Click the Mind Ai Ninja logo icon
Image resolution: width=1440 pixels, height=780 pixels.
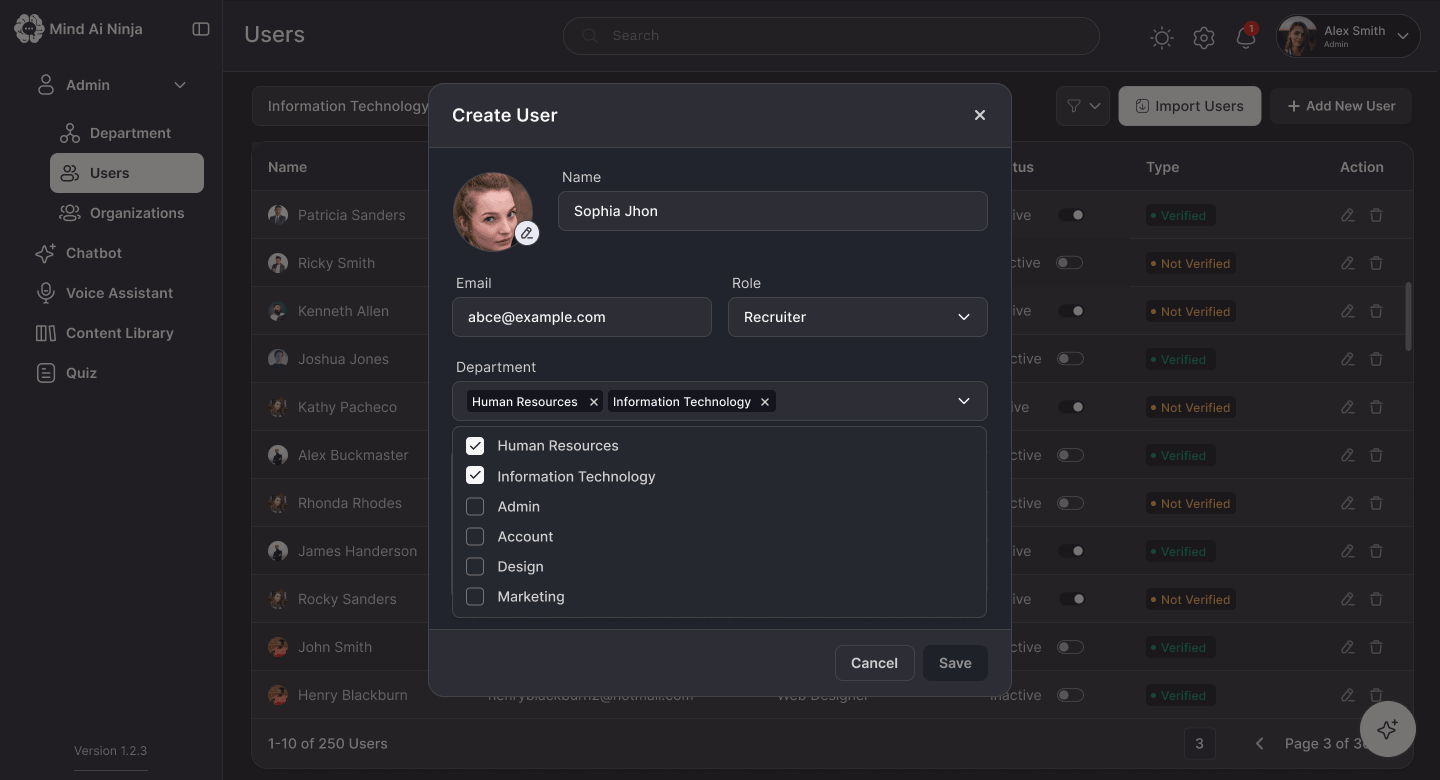(29, 29)
